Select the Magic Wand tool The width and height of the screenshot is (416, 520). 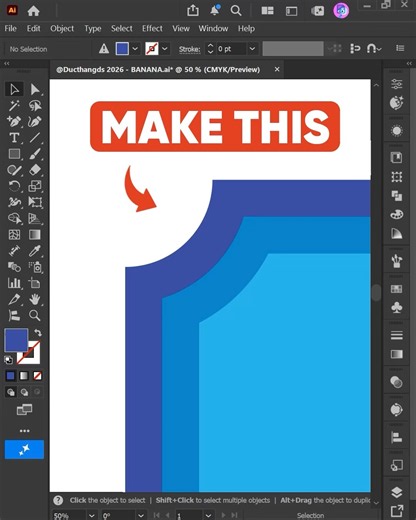(x=14, y=105)
